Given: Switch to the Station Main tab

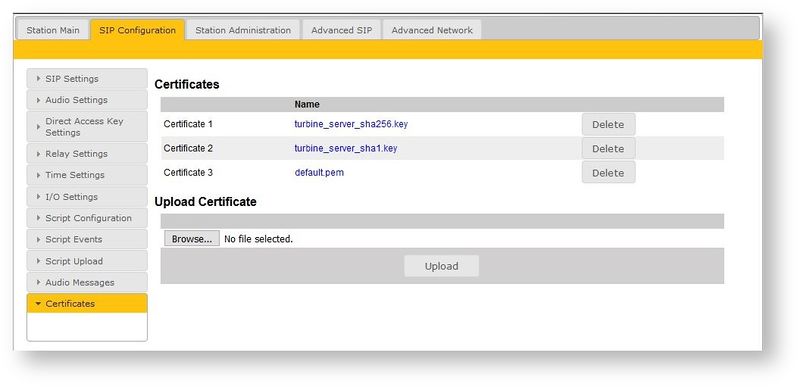Looking at the screenshot, I should coord(53,30).
